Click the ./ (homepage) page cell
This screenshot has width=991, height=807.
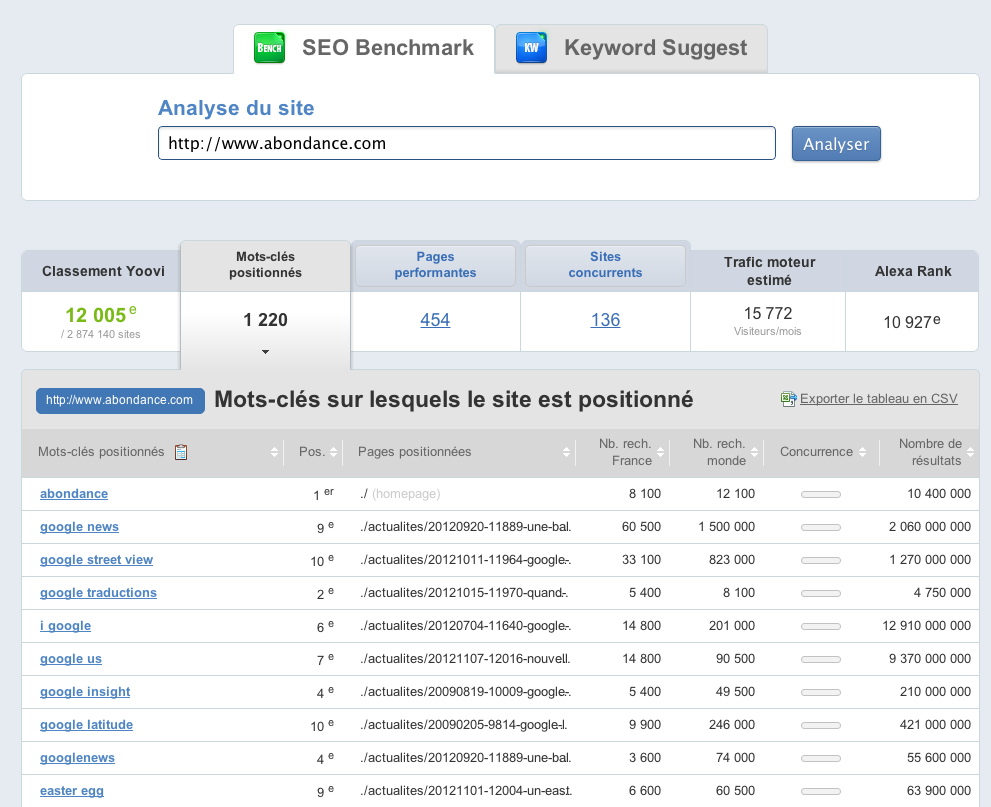(x=400, y=494)
